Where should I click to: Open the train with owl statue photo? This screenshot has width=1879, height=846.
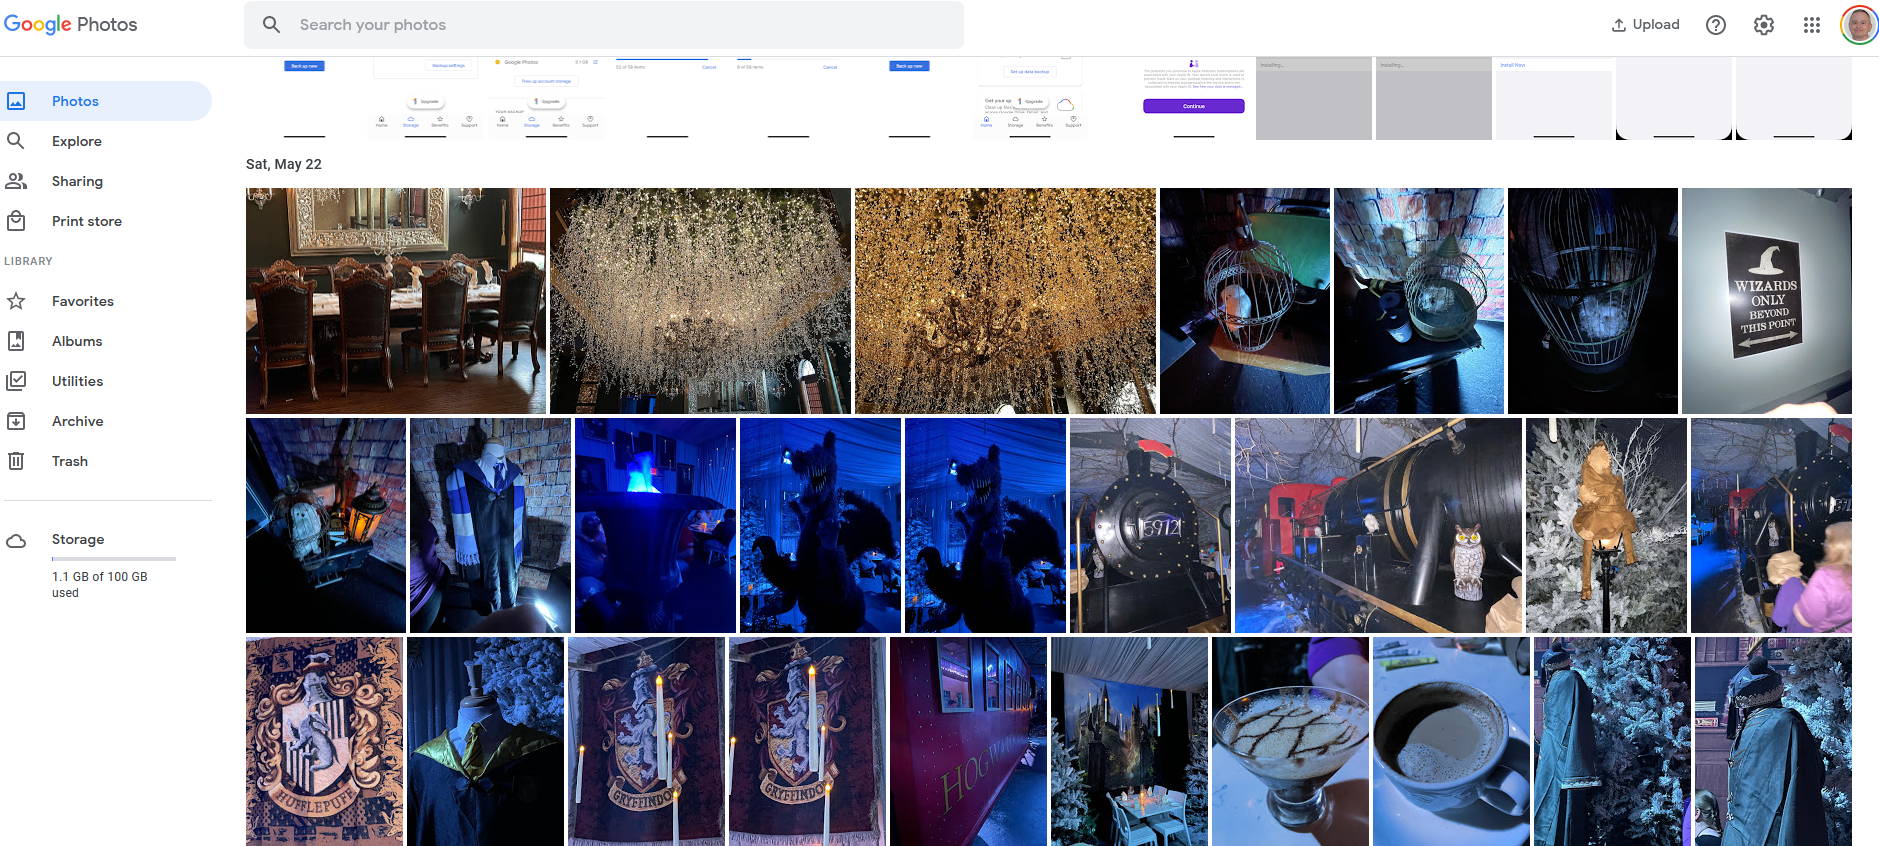1378,525
